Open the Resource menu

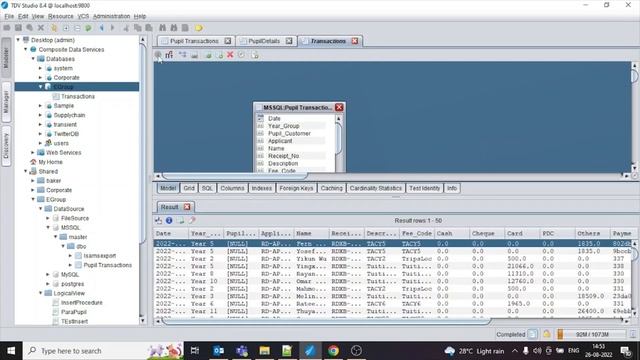(60, 16)
